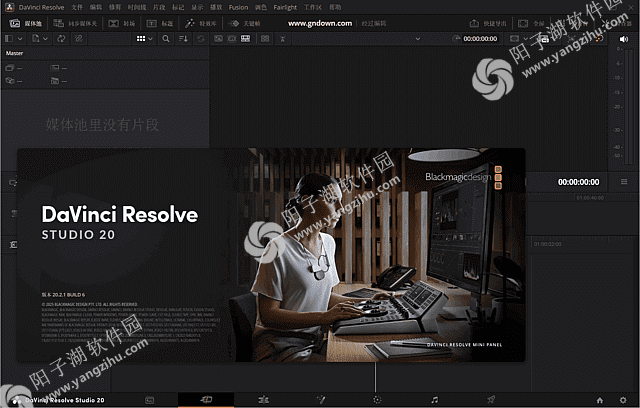The width and height of the screenshot is (640, 408).
Task: Open the 编辑 Edit menu
Action: 96,7
